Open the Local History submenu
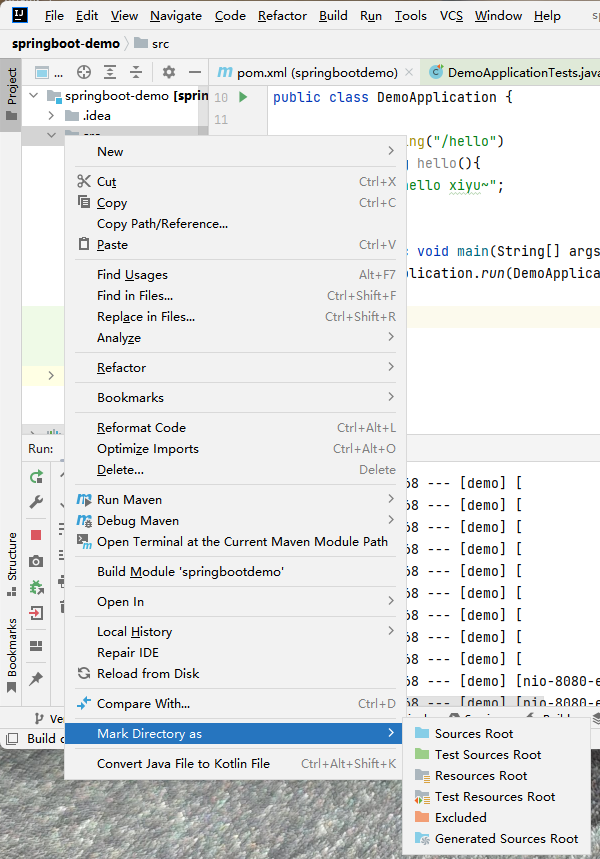 [x=235, y=632]
